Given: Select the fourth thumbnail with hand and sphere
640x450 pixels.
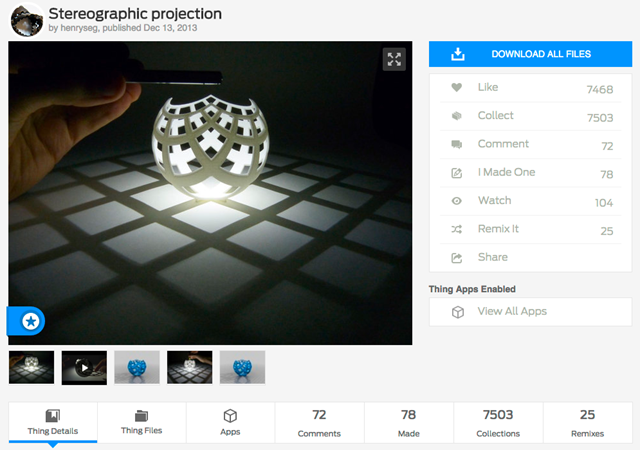Looking at the screenshot, I should [189, 367].
